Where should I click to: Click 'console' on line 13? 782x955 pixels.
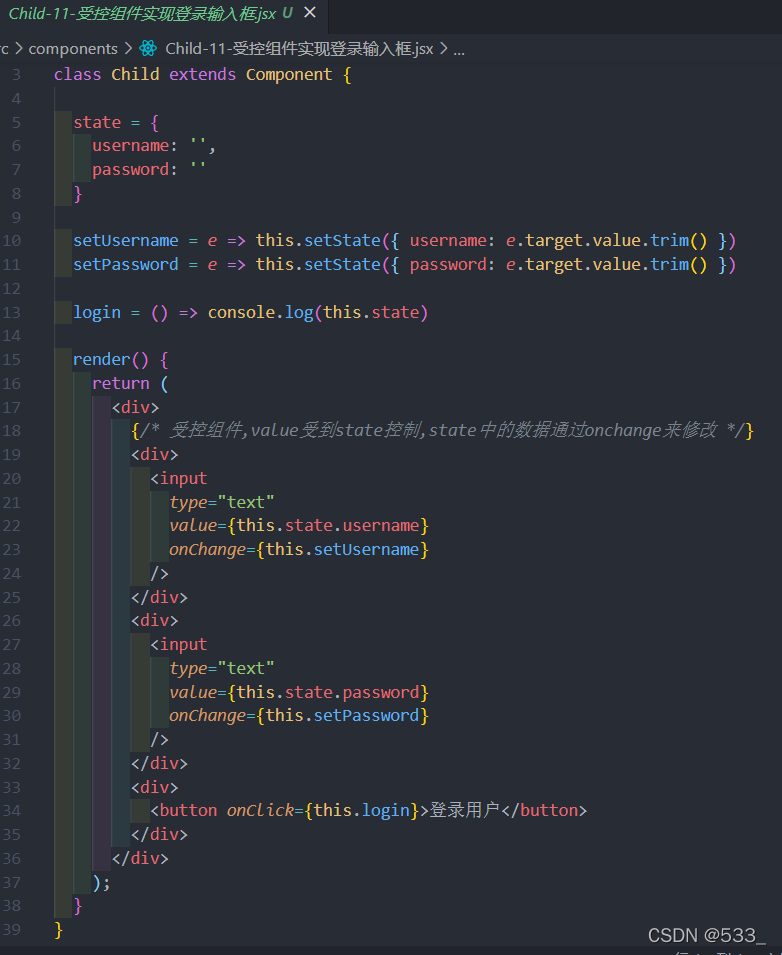[241, 312]
